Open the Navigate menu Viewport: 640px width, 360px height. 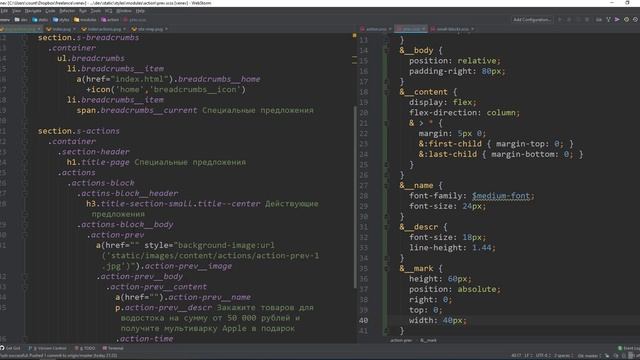33,11
